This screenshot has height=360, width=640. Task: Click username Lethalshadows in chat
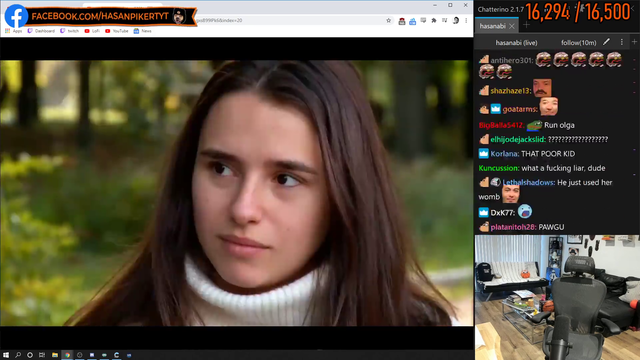coord(529,182)
